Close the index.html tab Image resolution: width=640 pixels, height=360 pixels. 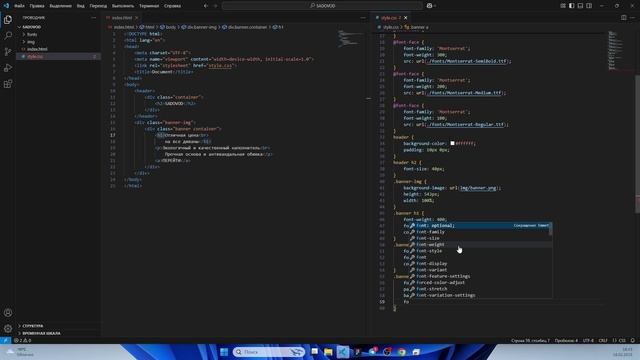[x=136, y=18]
